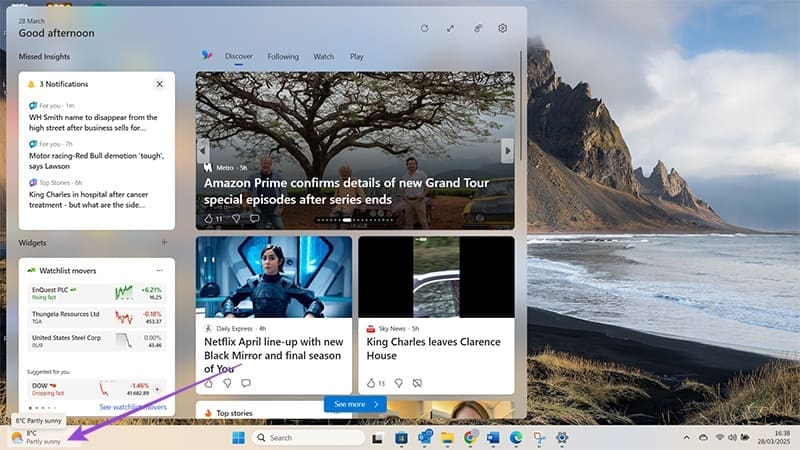
Task: Select EnQuest PLC stock row
Action: pos(96,293)
